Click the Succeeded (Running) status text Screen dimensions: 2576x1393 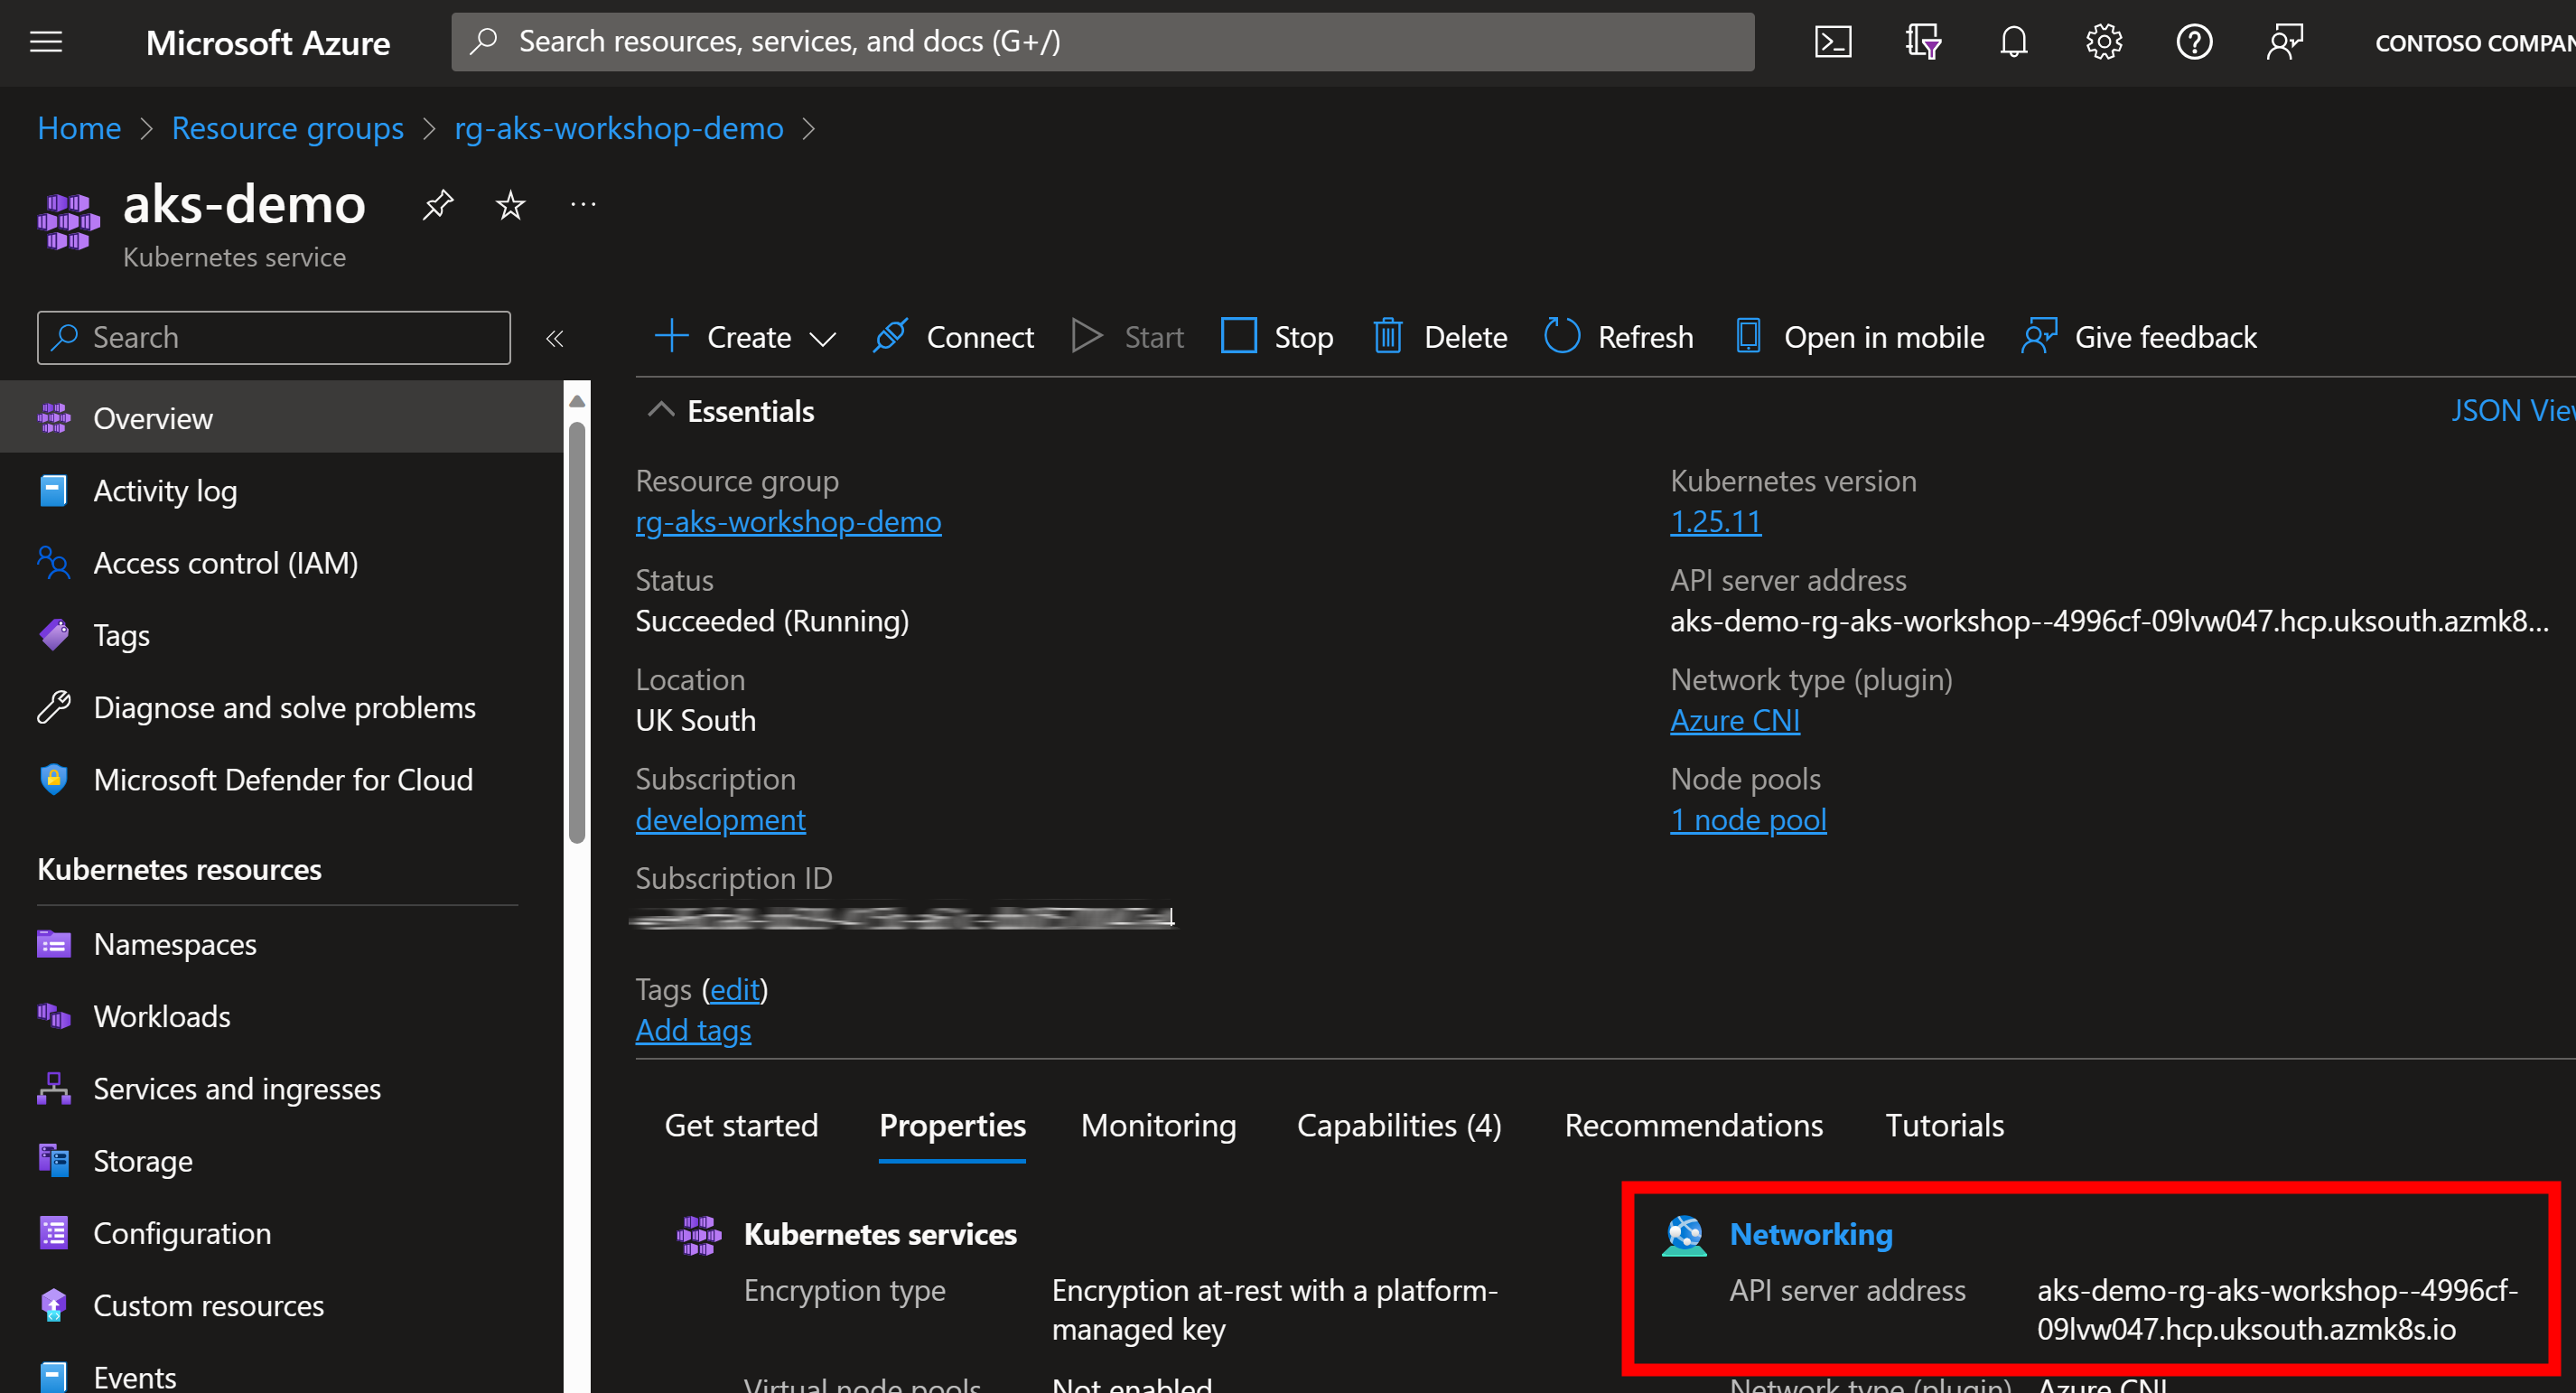click(772, 621)
